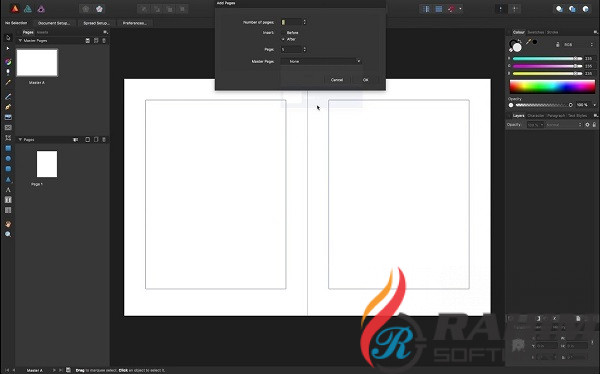Switch to the Swatches tab
The width and height of the screenshot is (600, 374).
coord(535,32)
